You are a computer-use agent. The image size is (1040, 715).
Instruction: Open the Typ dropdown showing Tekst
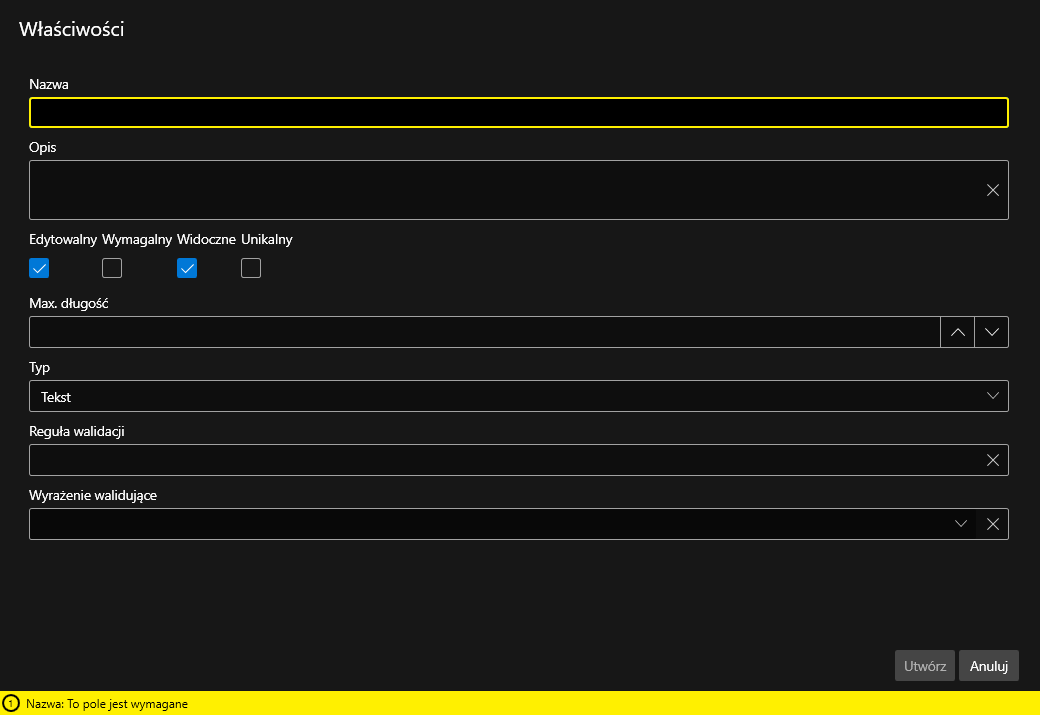coord(518,396)
